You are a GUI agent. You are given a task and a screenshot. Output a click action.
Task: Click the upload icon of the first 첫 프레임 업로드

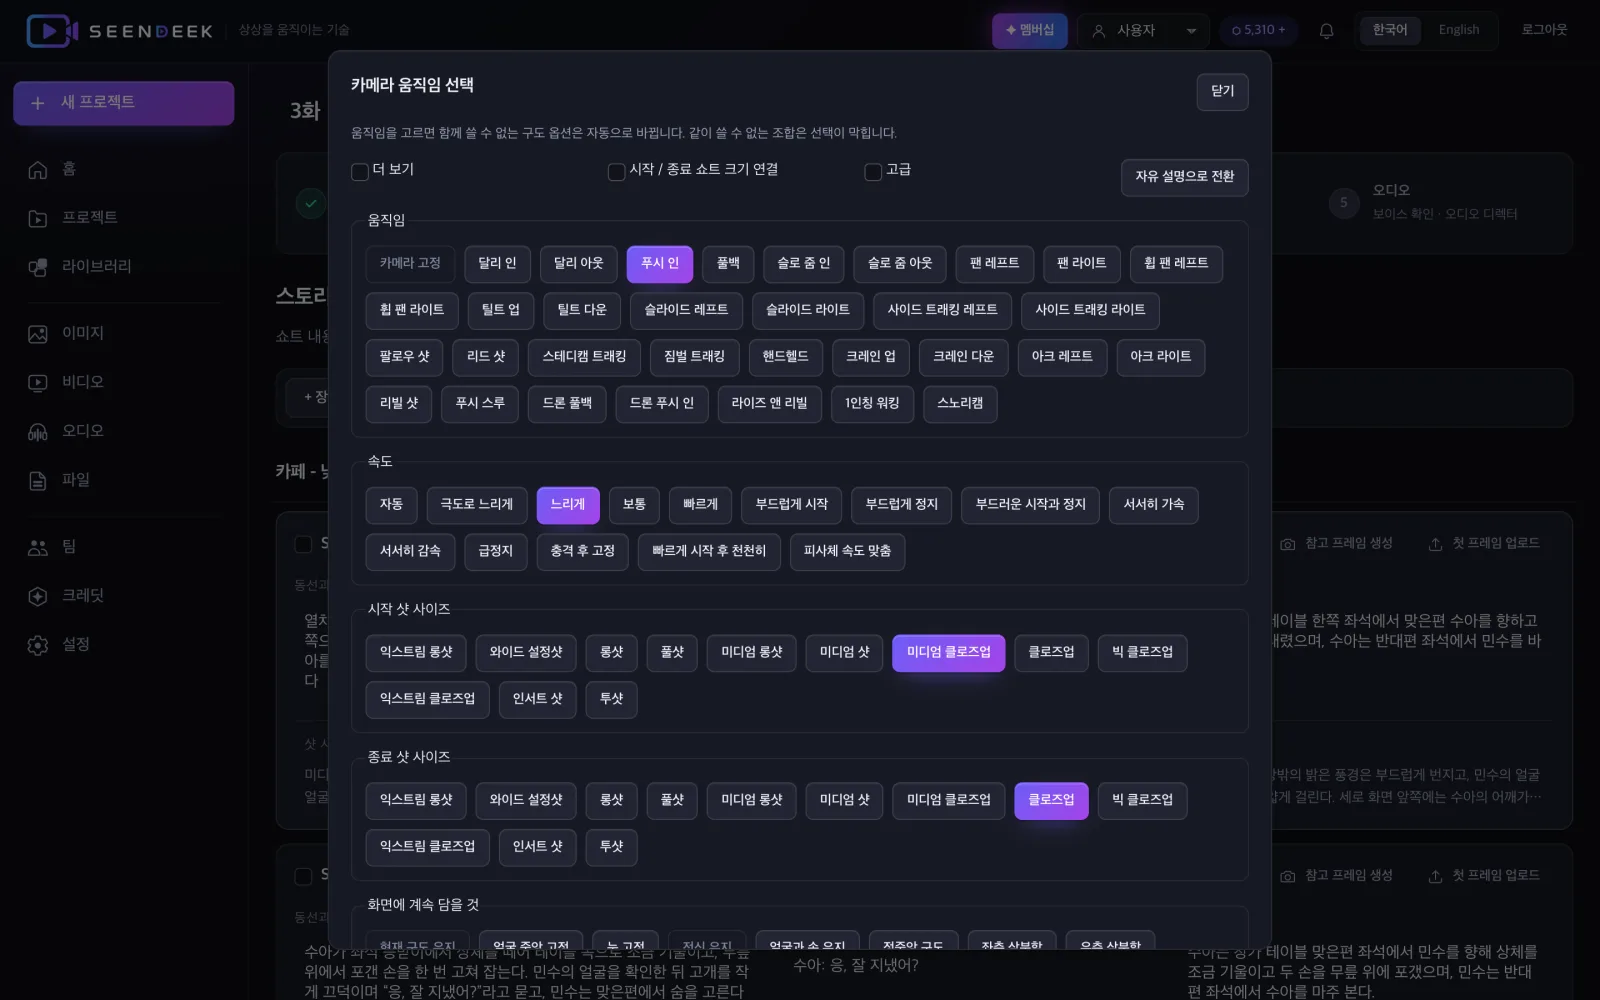1435,544
